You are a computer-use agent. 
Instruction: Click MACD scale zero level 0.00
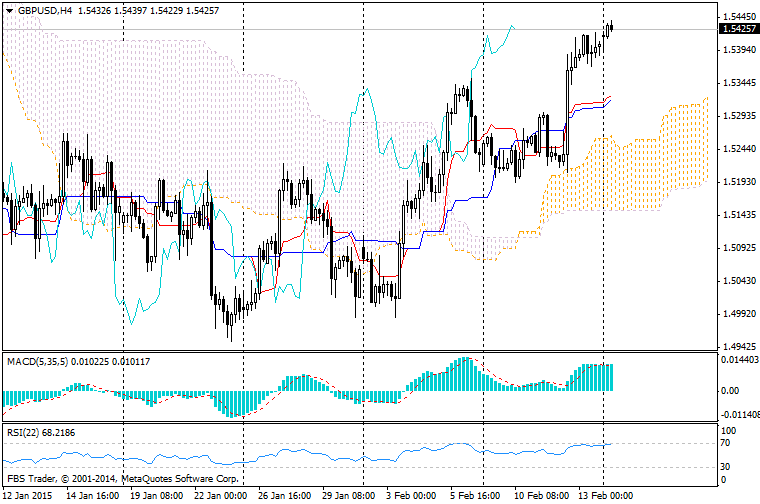coord(730,391)
